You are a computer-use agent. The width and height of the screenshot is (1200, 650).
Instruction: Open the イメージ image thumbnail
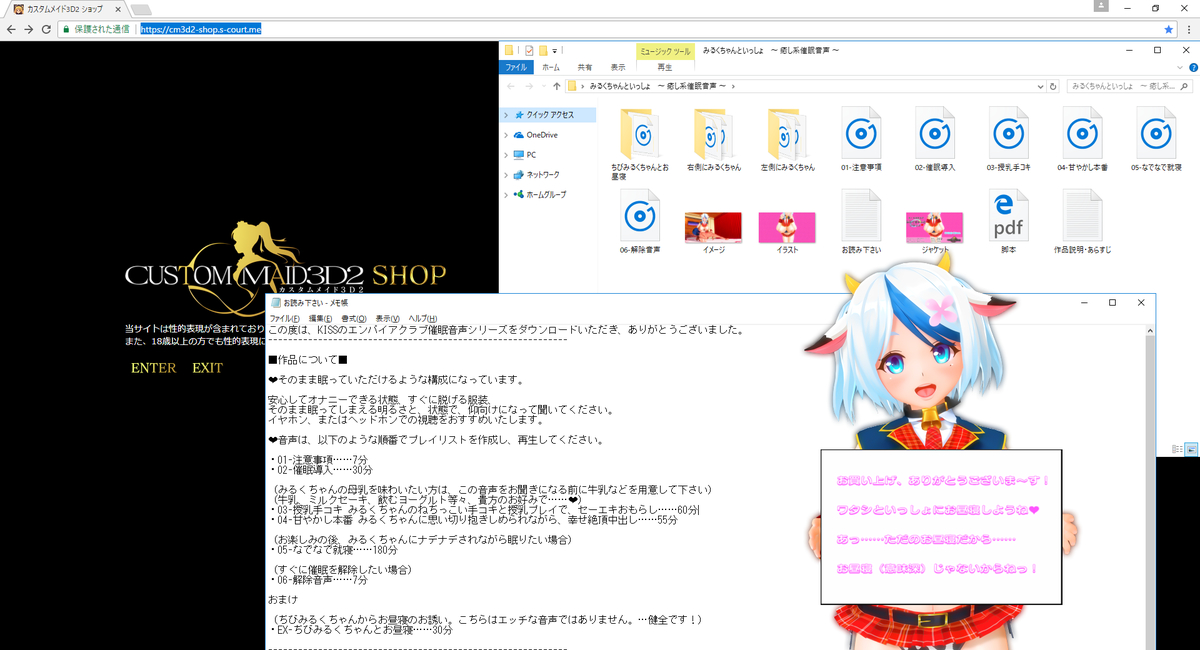[x=713, y=227]
